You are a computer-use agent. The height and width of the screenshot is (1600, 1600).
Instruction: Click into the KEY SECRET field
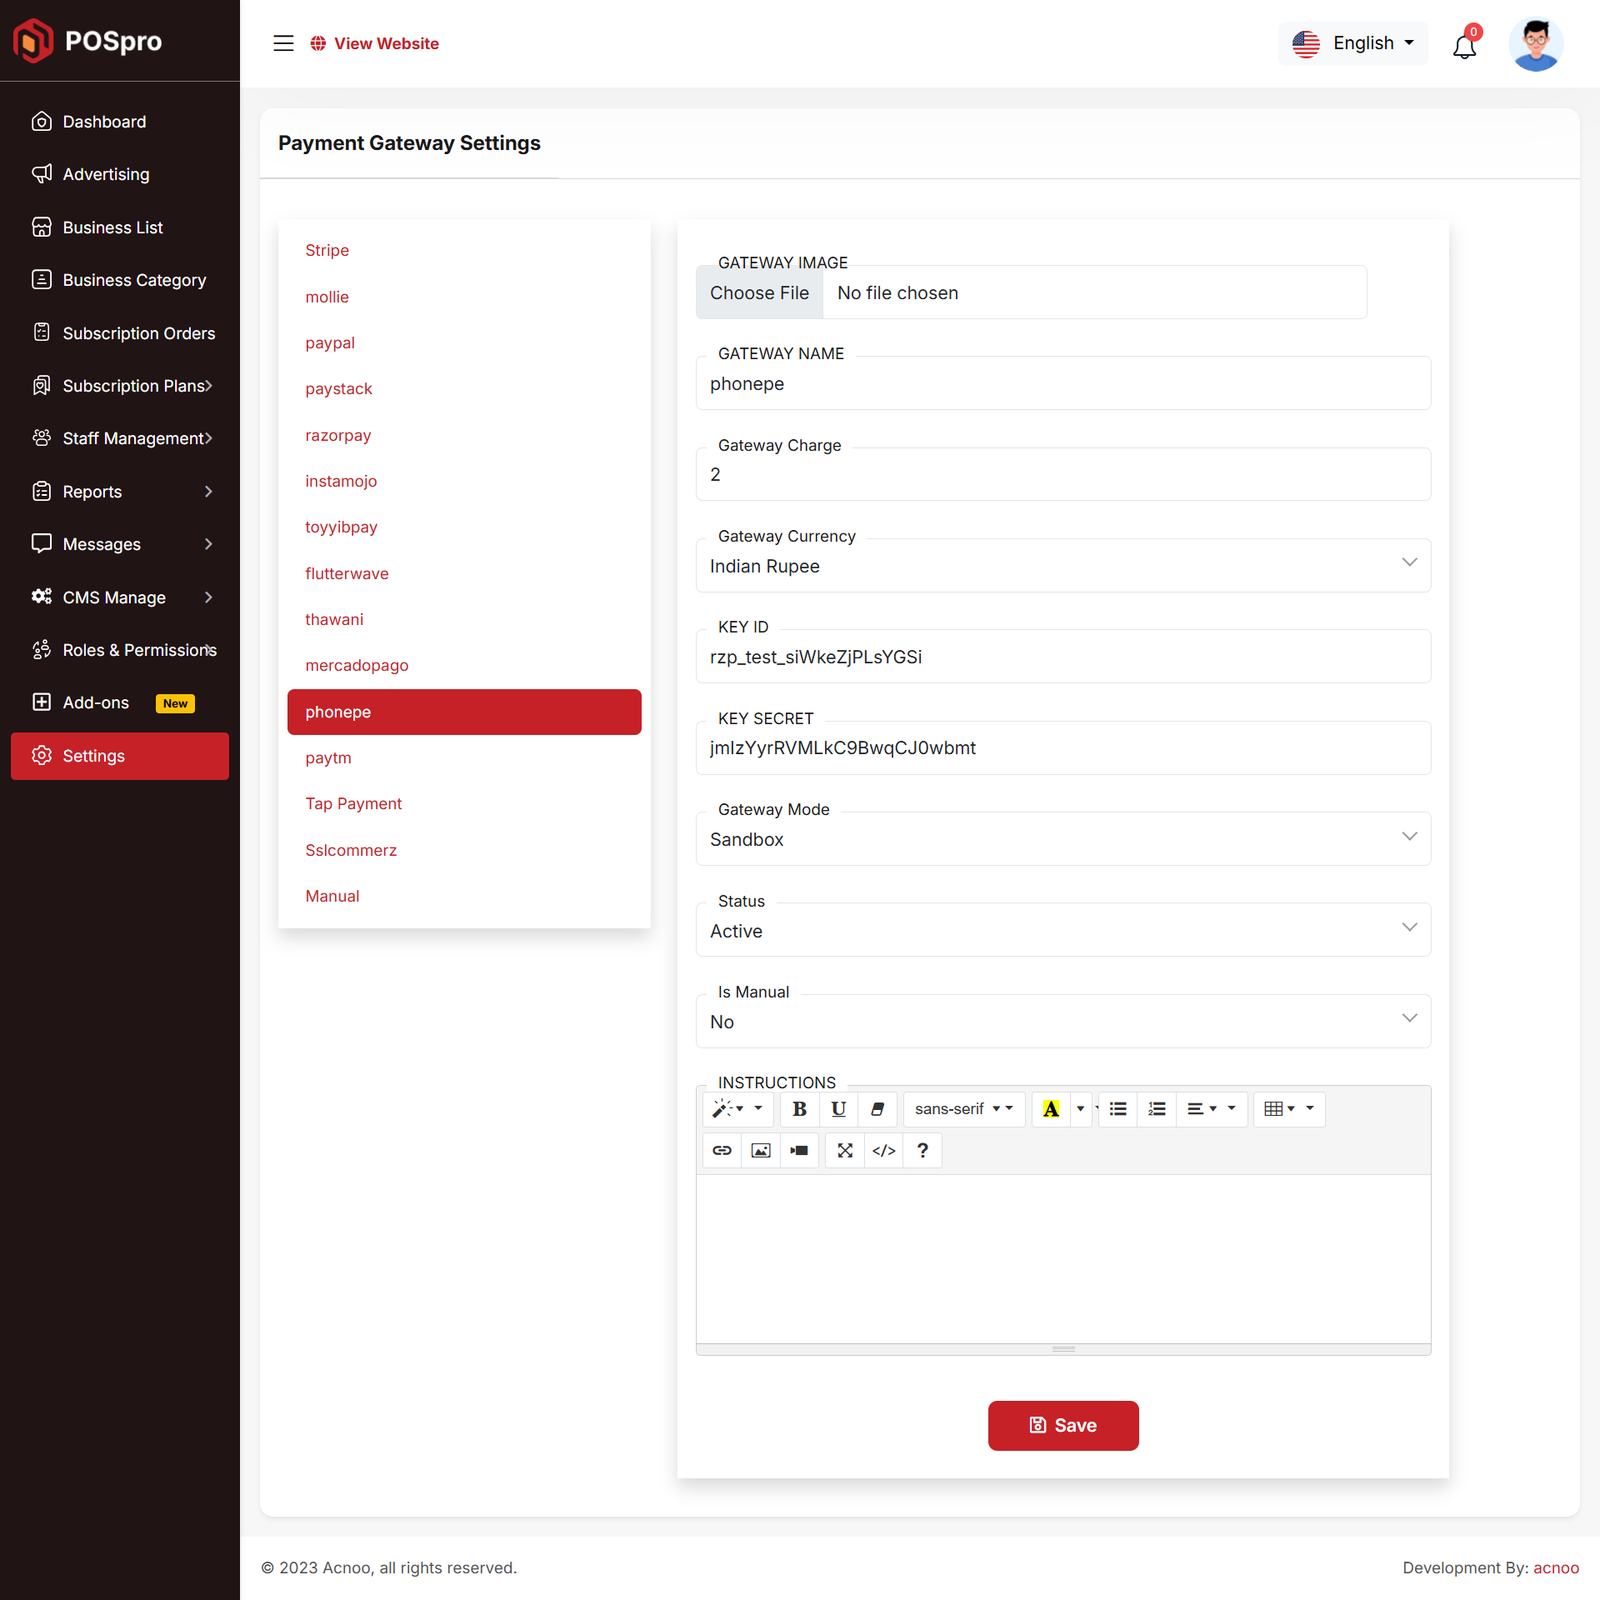point(1062,748)
